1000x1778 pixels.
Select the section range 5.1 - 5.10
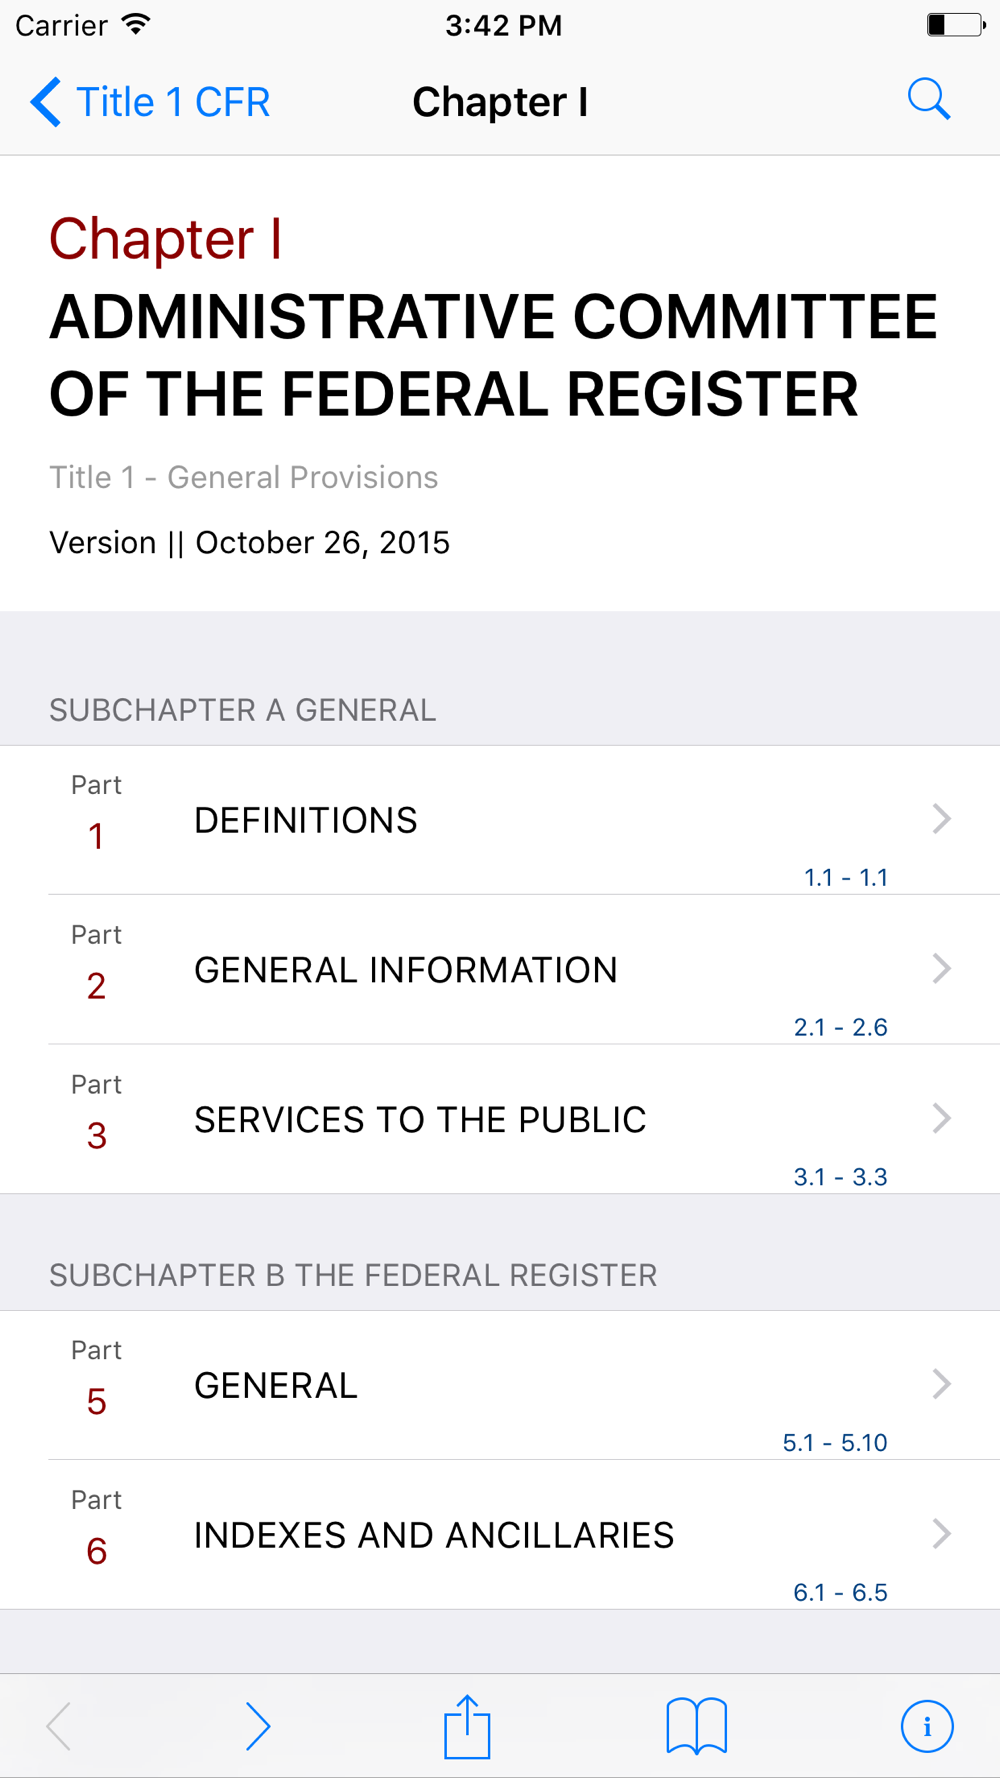835,1442
